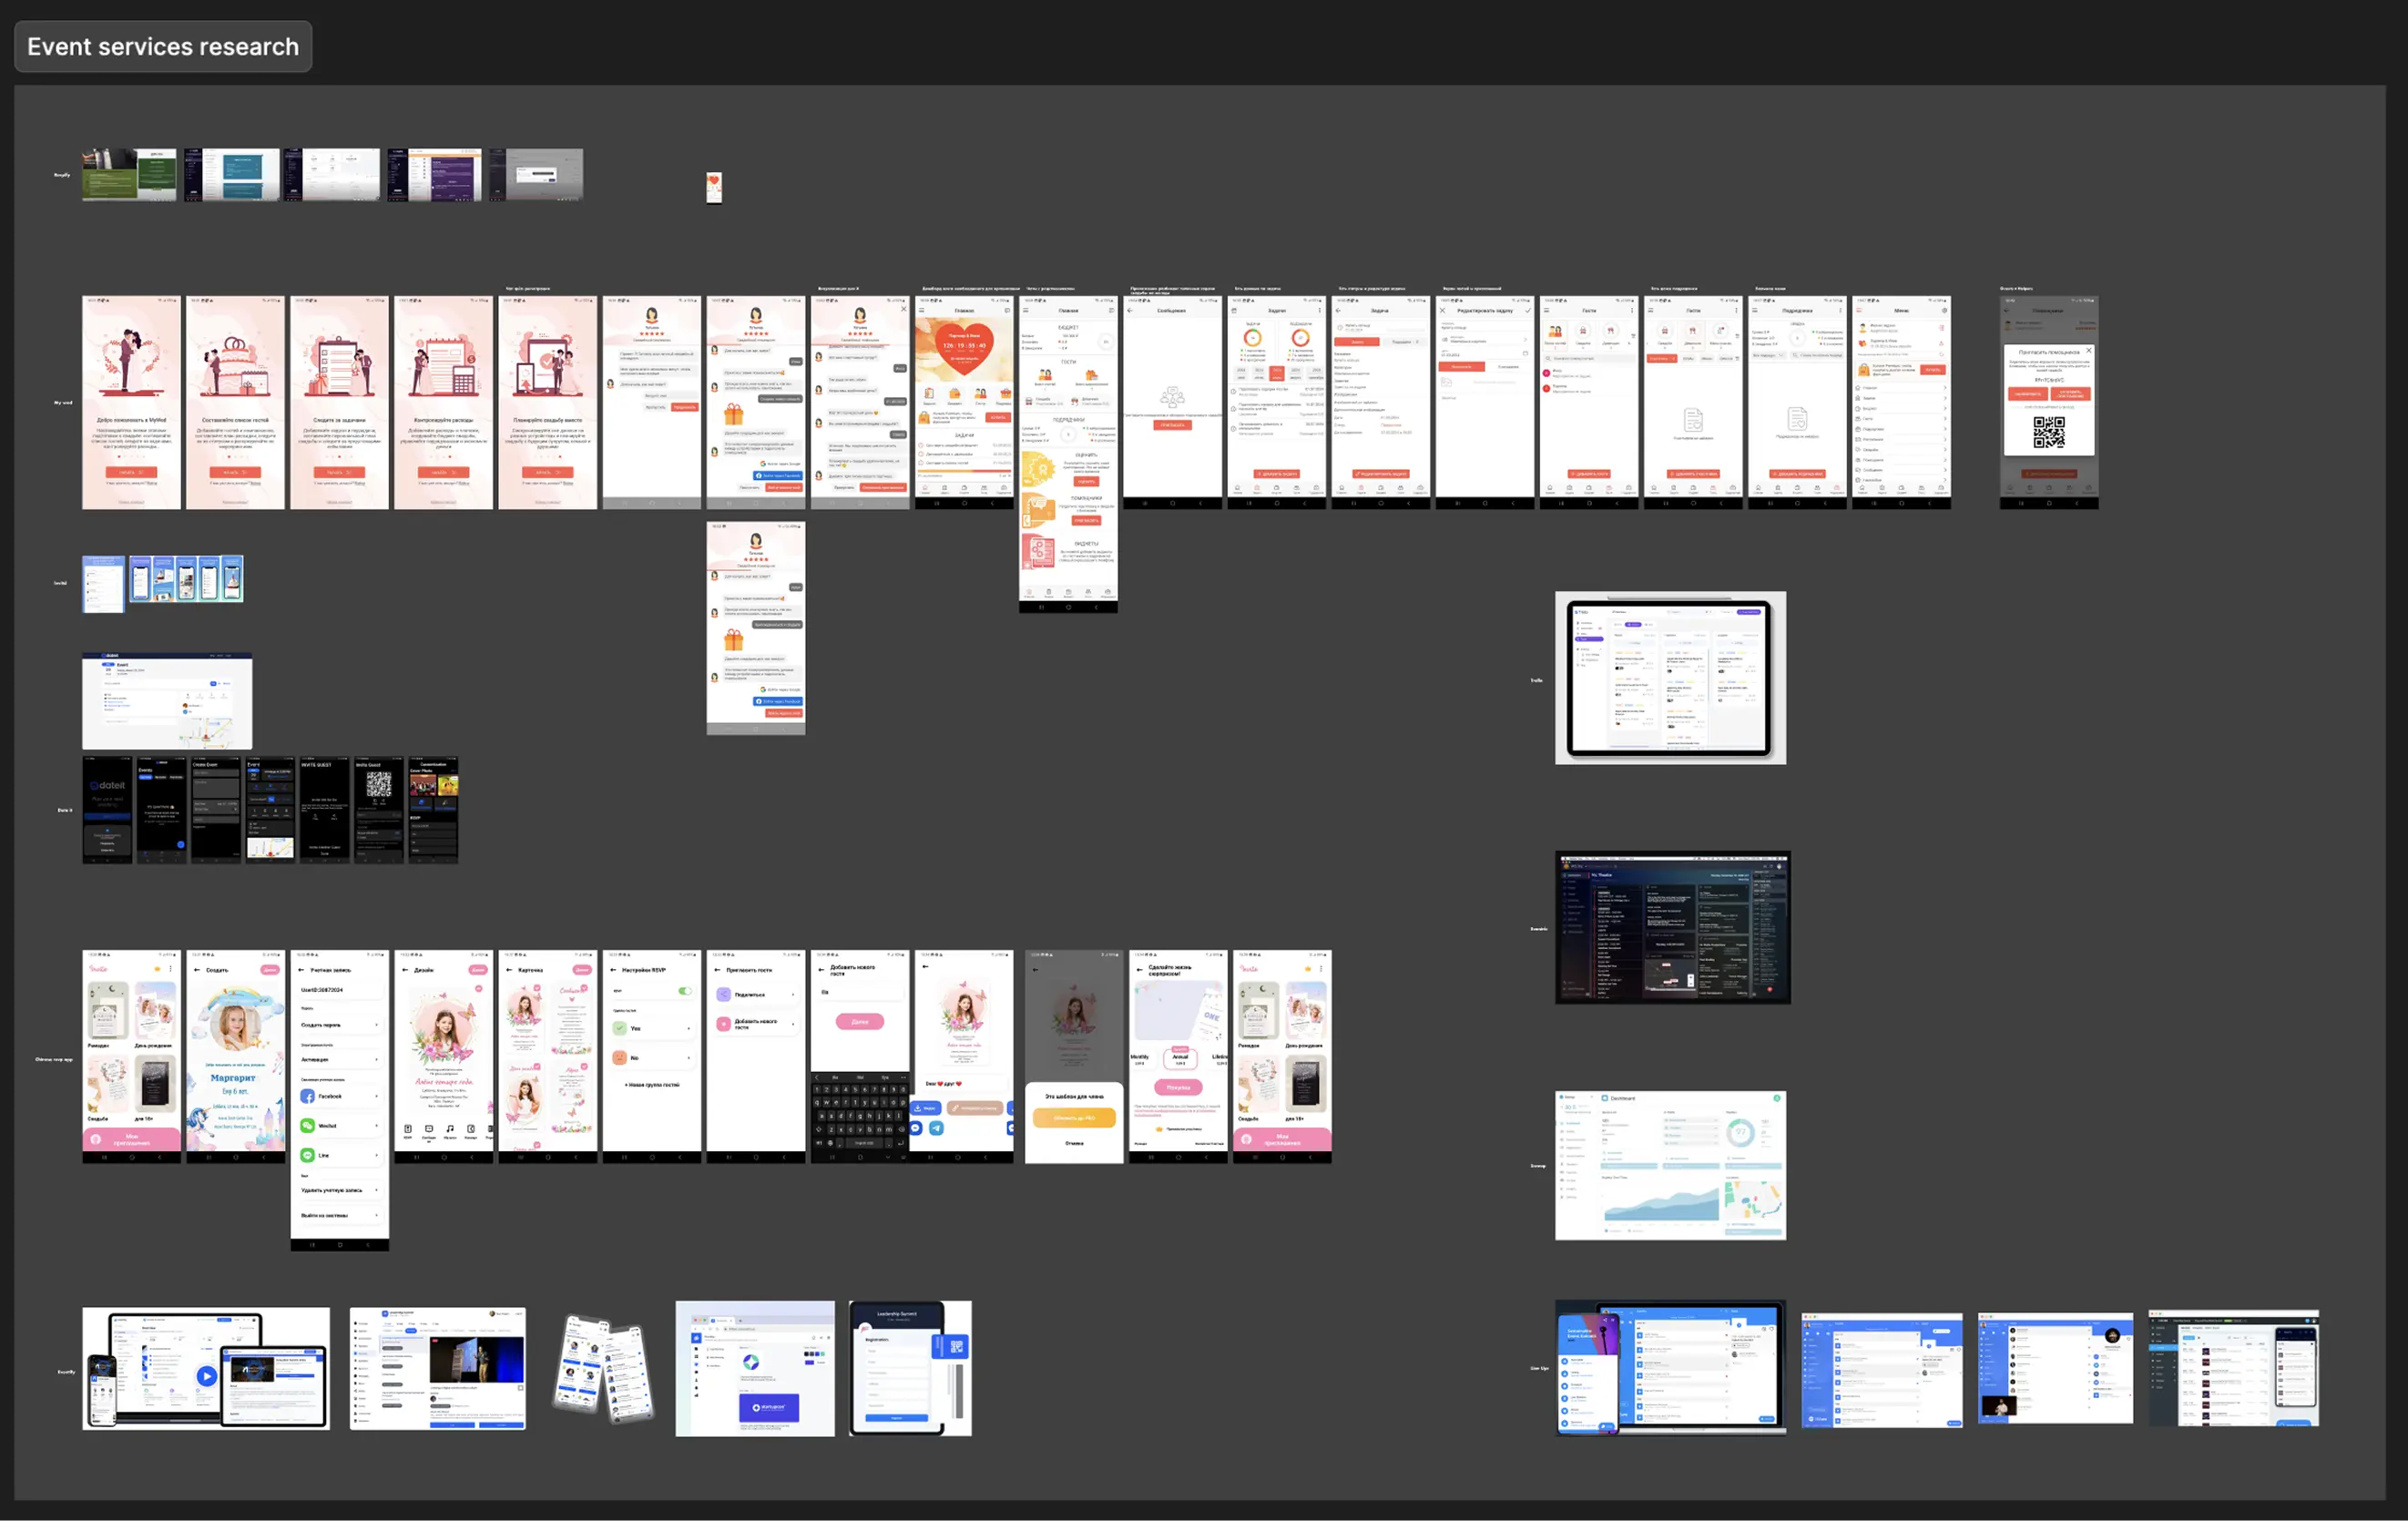Click the red heart countdown on MyWed dashboard
2408x1521 pixels.
(x=964, y=346)
